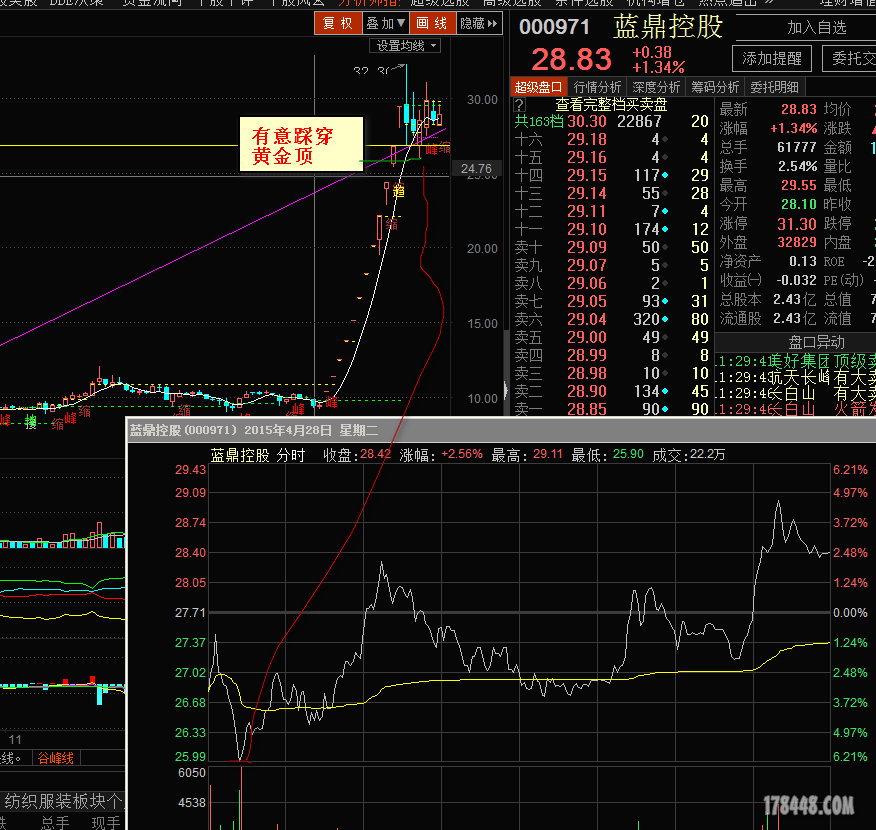The height and width of the screenshot is (830, 876).
Task: Open the 叠加 overlay dropdown
Action: click(x=385, y=23)
